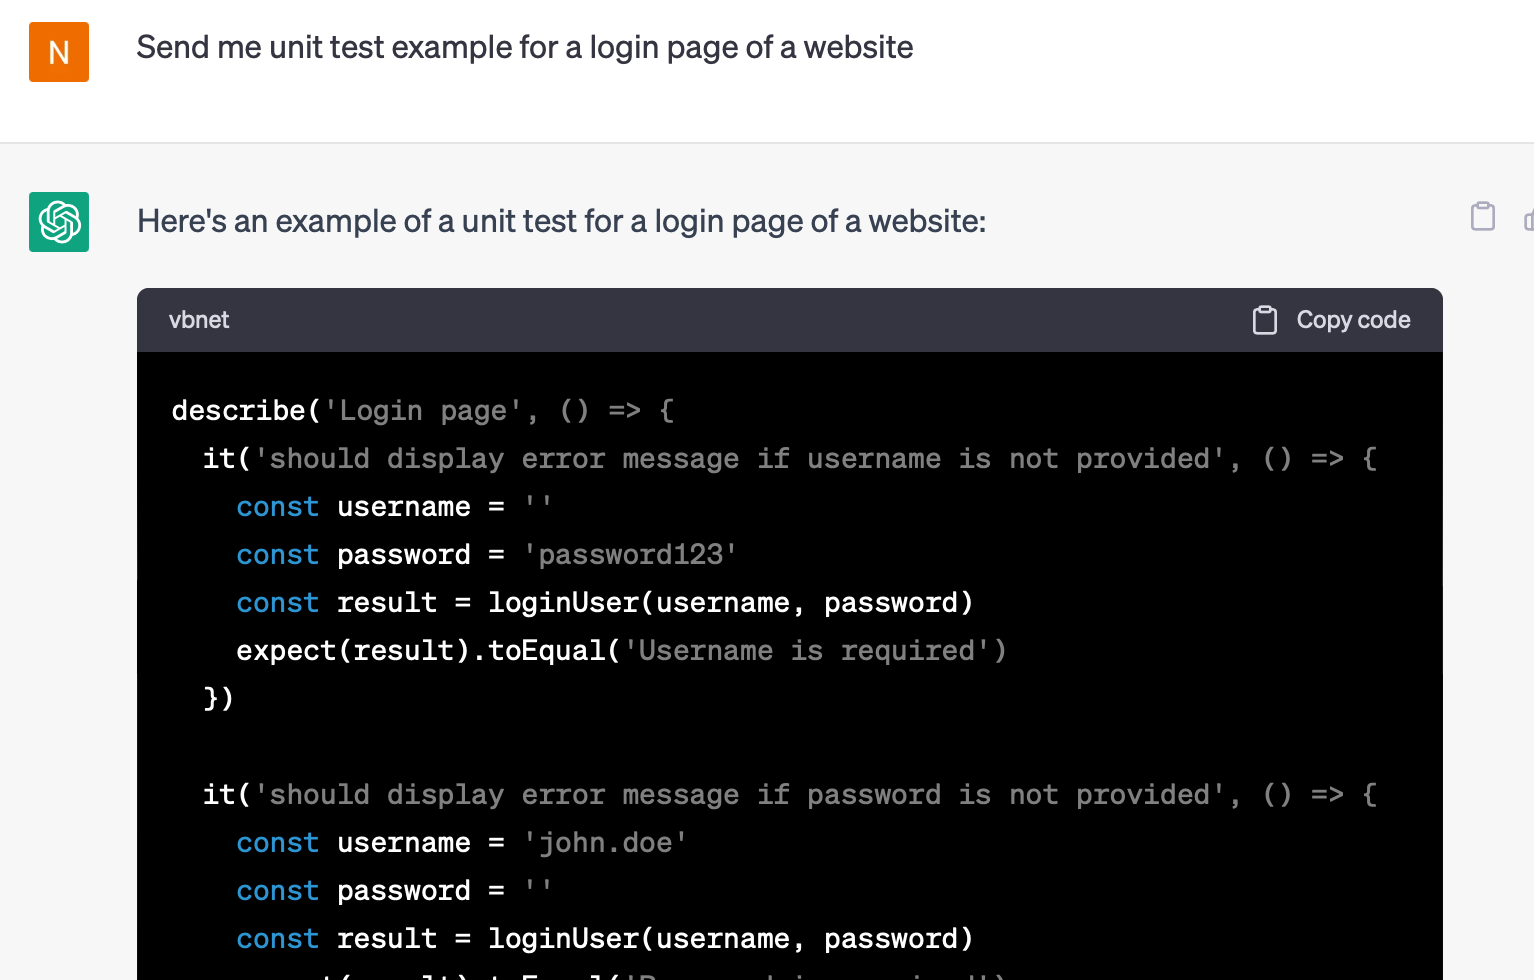Click the first loginUser(username, password) call
The width and height of the screenshot is (1534, 980).
coord(730,603)
